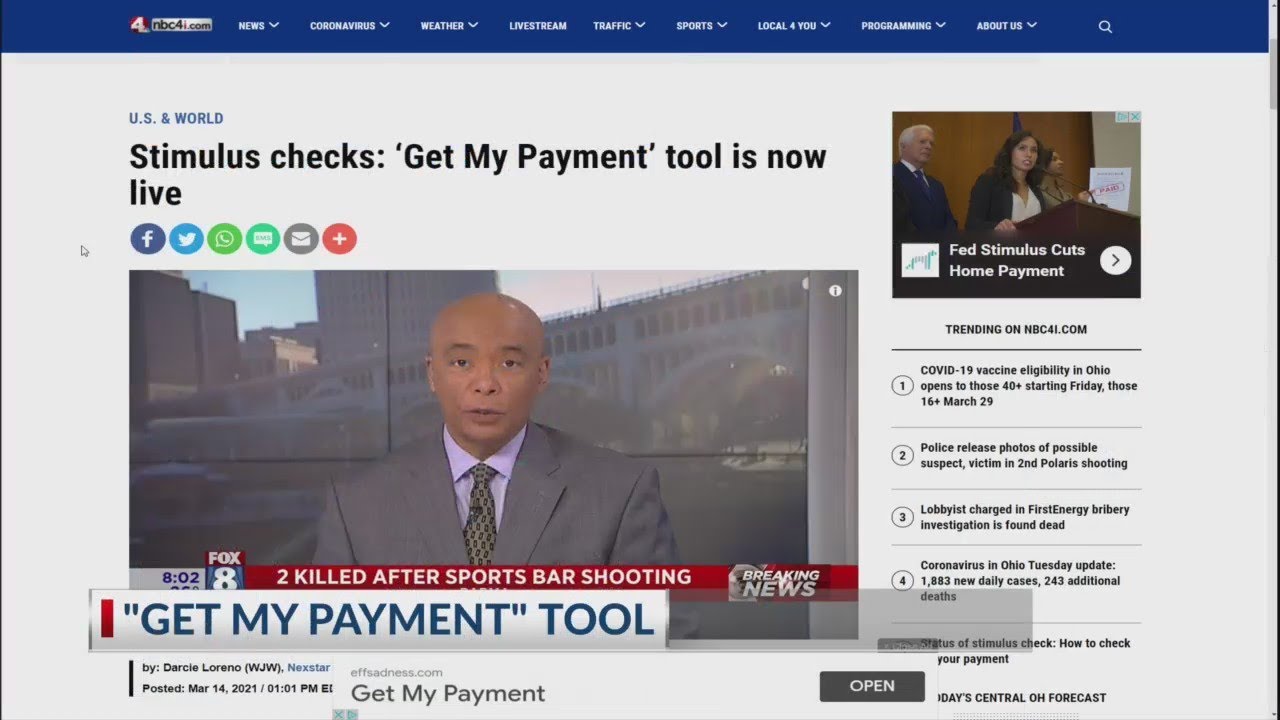
Task: Click the Fed Stimulus Cuts Home Payment ad
Action: (x=1016, y=204)
